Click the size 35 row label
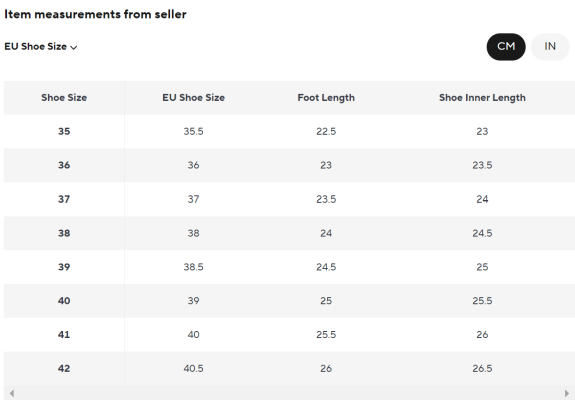Screen dimensions: 575x400 (64, 131)
